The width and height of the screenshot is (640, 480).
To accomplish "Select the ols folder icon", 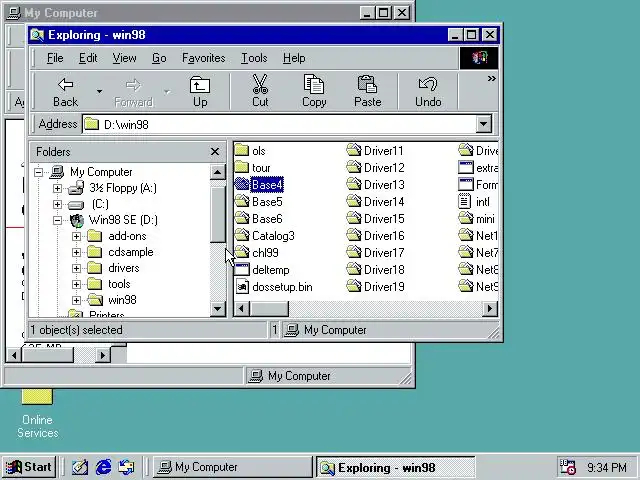I will [x=242, y=151].
